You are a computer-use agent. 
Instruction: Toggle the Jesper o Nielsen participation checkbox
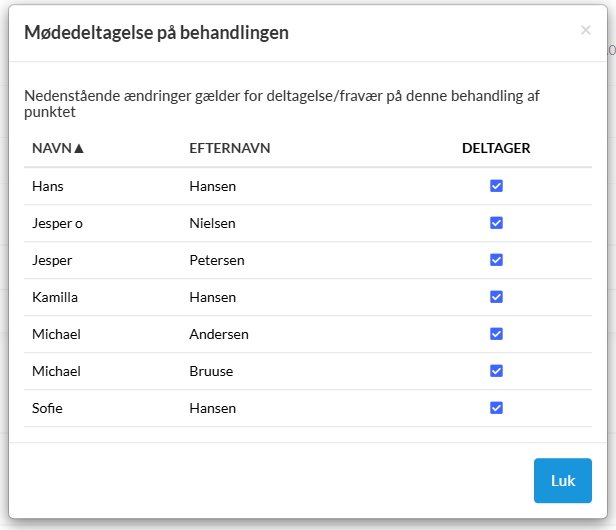pyautogui.click(x=496, y=223)
